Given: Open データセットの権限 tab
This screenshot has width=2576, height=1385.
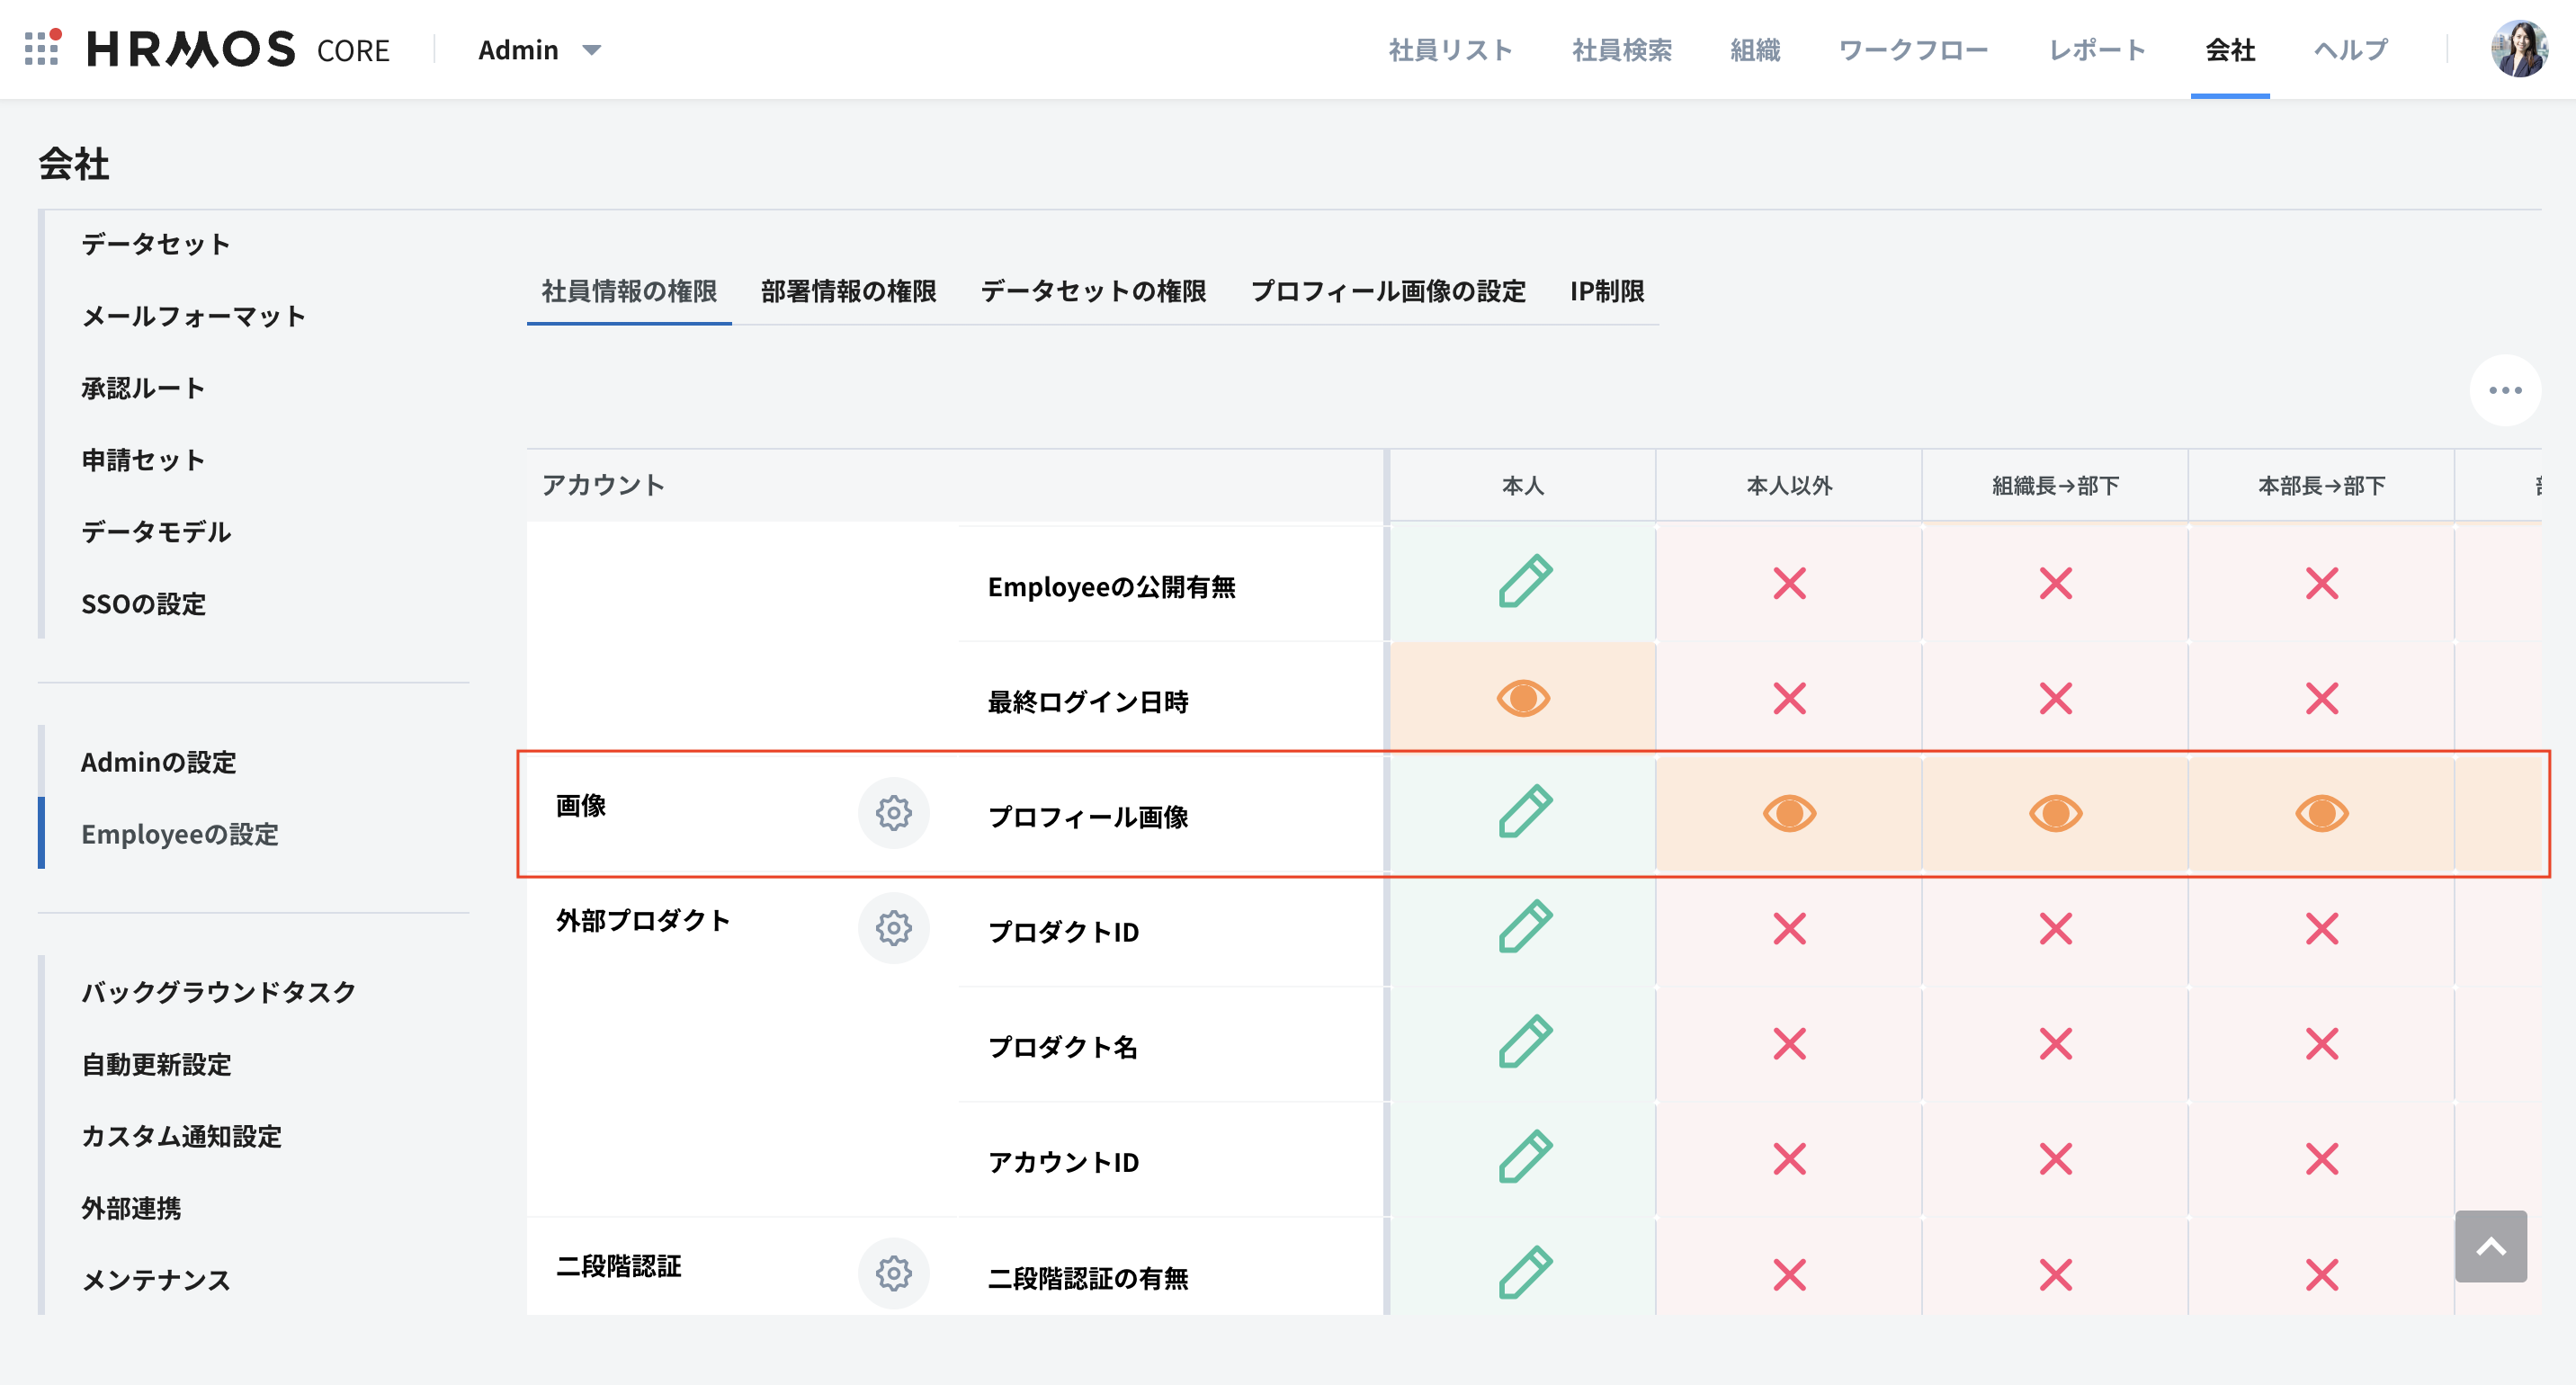Looking at the screenshot, I should click(x=1093, y=291).
